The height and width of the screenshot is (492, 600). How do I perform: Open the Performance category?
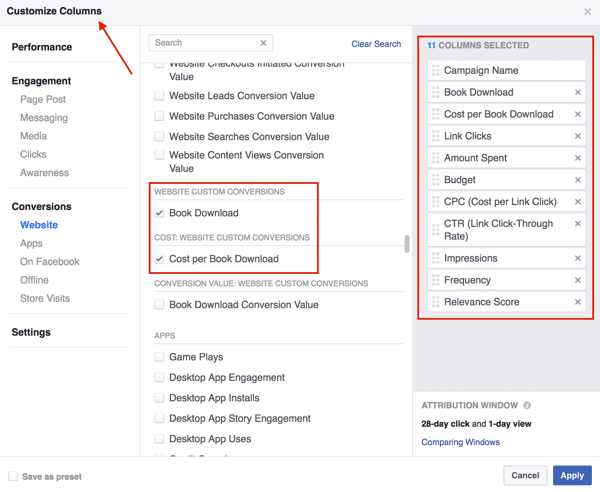coord(42,47)
